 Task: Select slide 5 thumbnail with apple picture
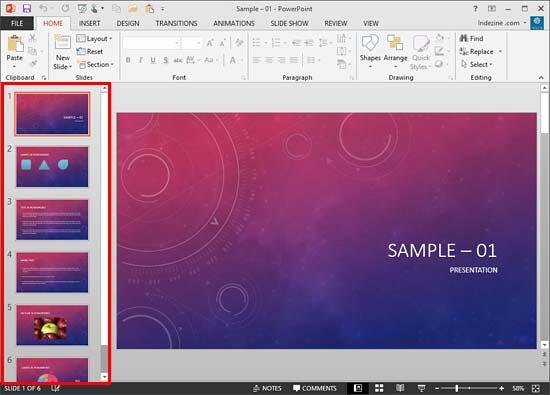pos(52,325)
